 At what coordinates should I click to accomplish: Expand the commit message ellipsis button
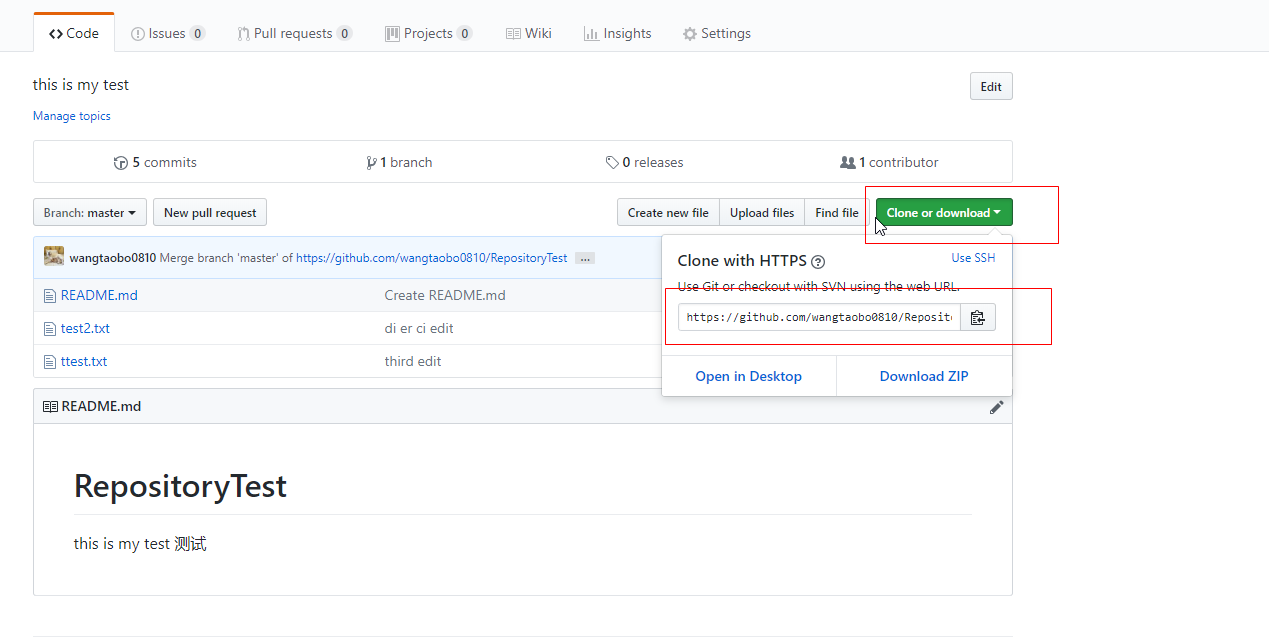coord(585,258)
